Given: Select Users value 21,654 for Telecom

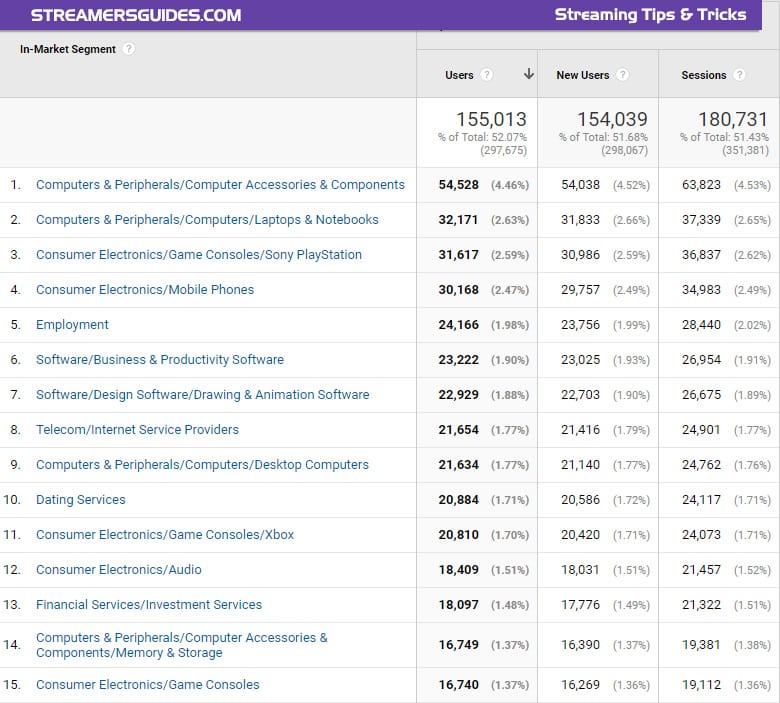Looking at the screenshot, I should [458, 430].
